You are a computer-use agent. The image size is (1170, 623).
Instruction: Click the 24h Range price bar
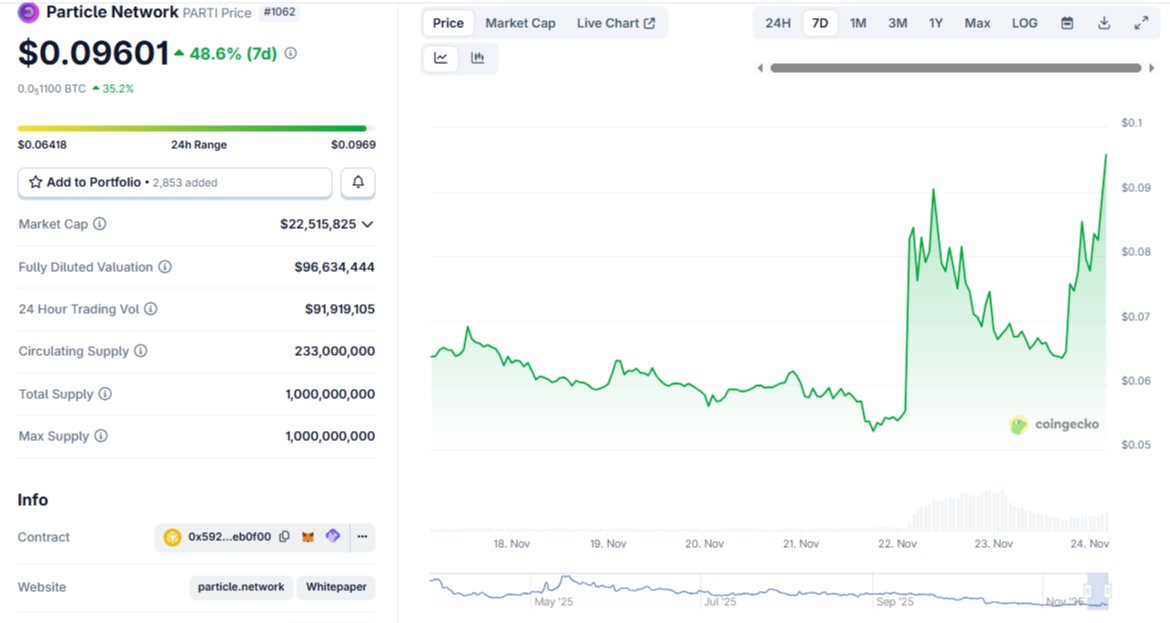(193, 128)
